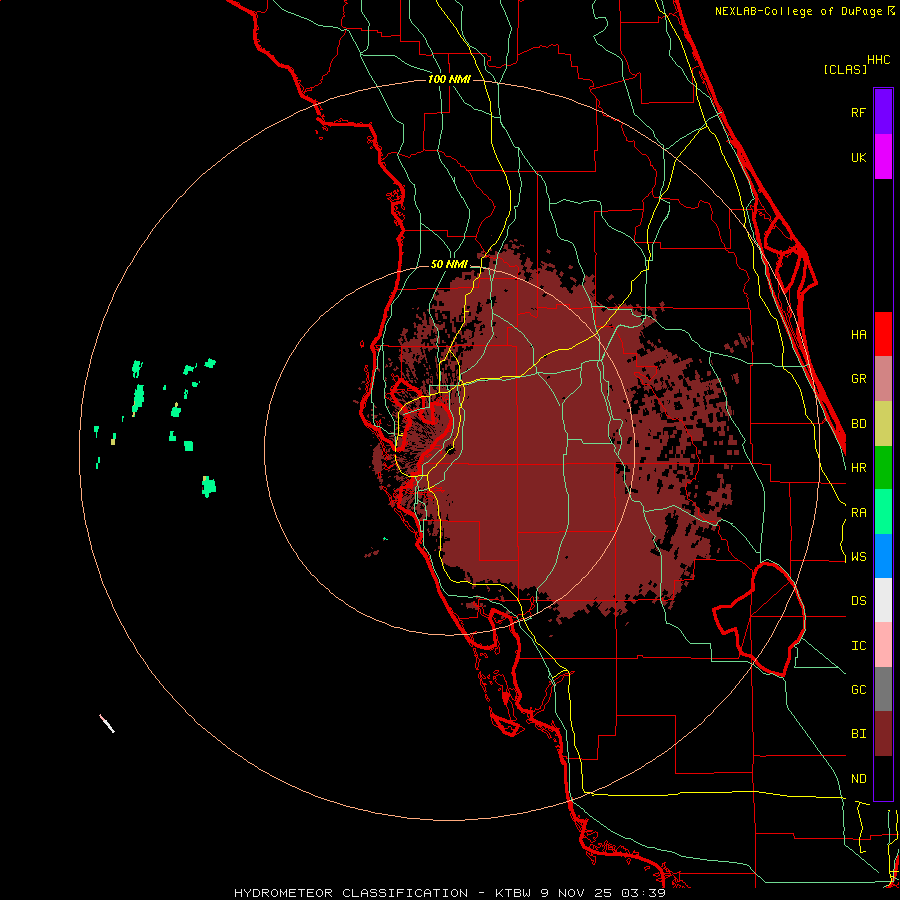This screenshot has height=900, width=900.
Task: Click the RA light green legend swatch
Action: [883, 512]
